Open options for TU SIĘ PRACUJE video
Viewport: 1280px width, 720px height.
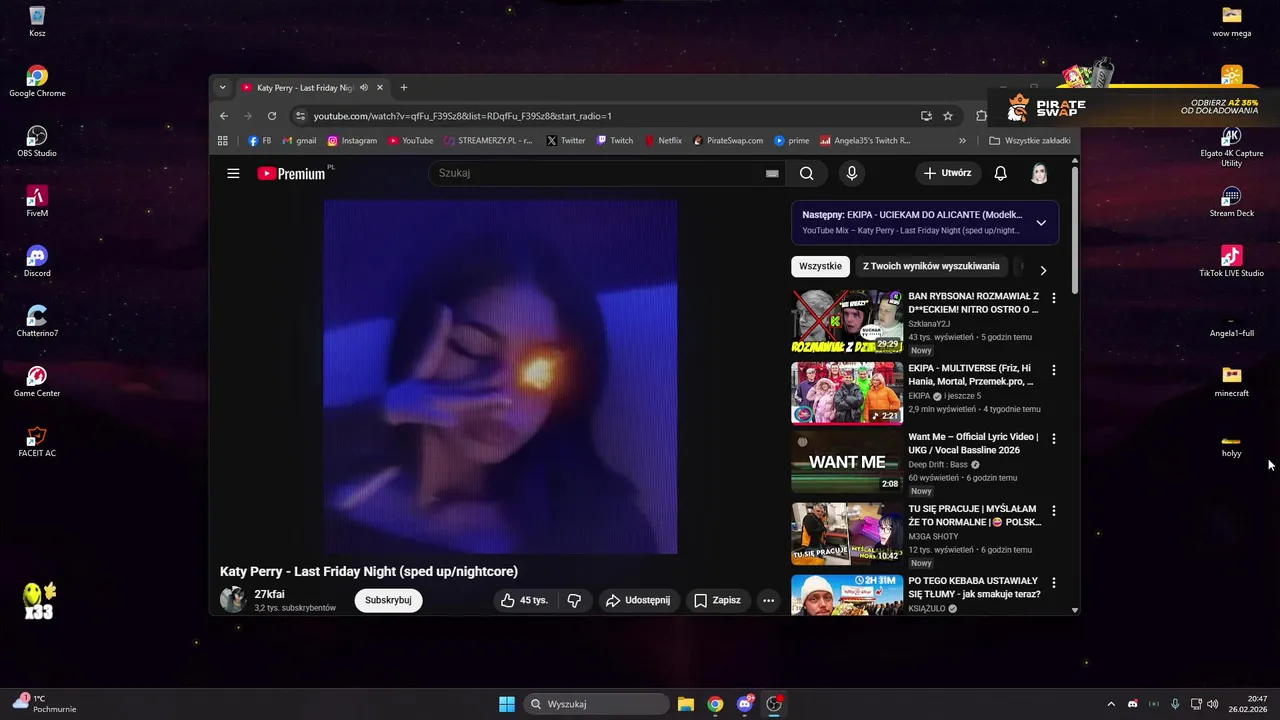click(x=1053, y=510)
